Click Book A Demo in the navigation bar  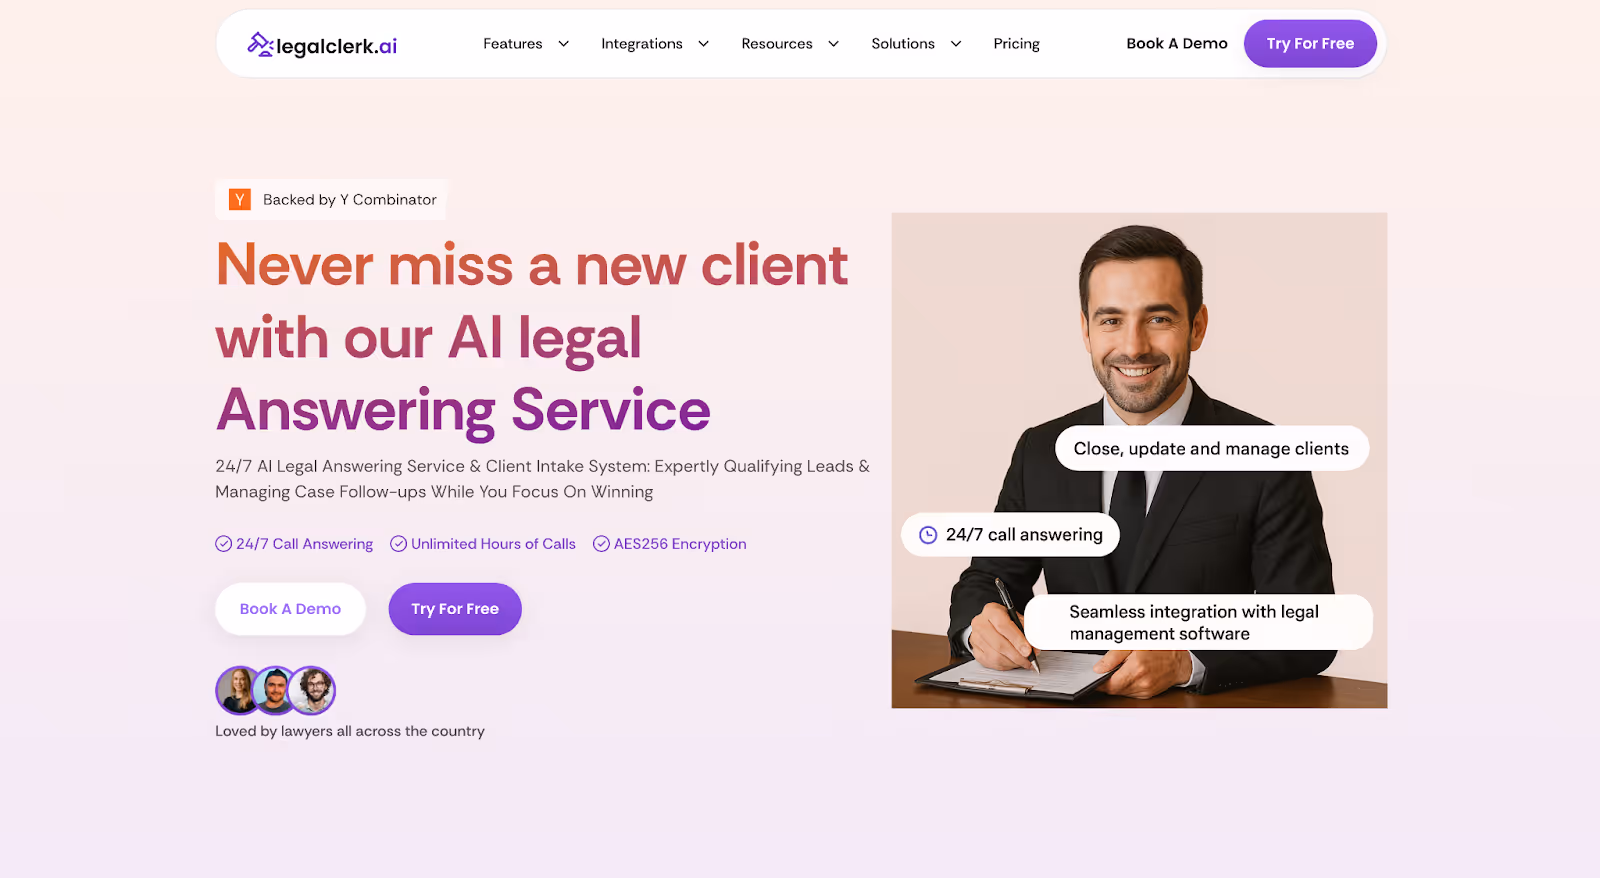1177,44
